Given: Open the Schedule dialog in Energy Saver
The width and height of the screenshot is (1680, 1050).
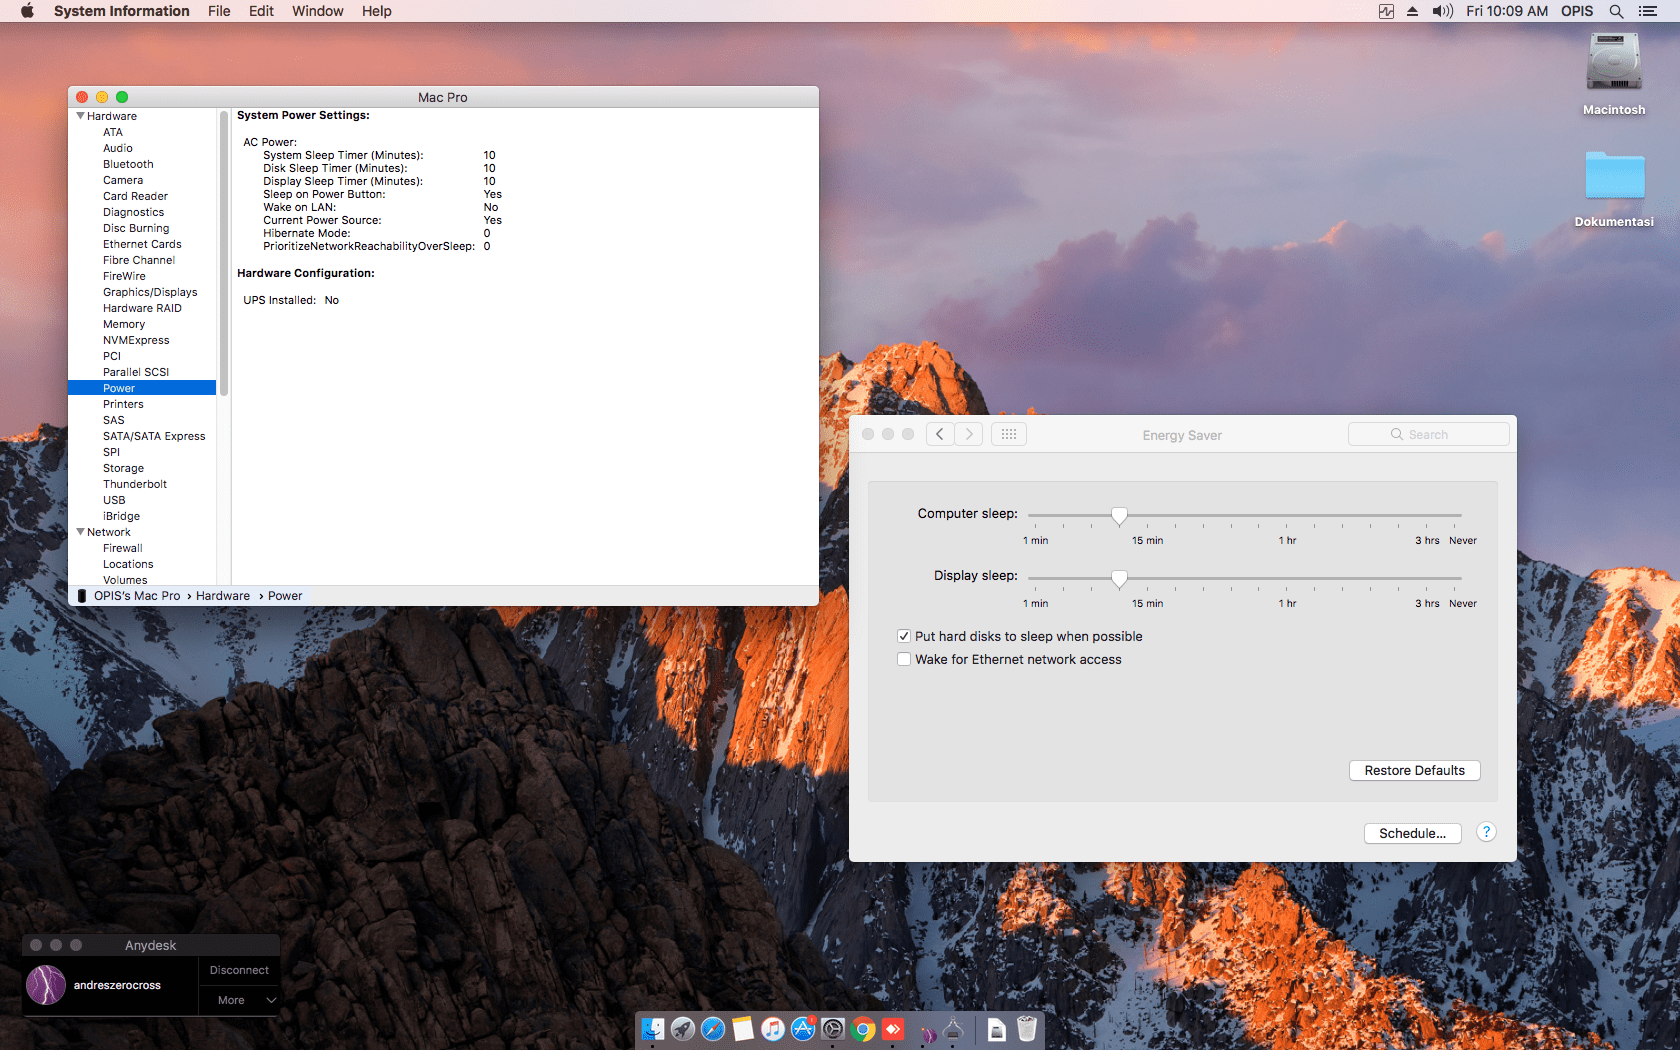Looking at the screenshot, I should tap(1412, 833).
